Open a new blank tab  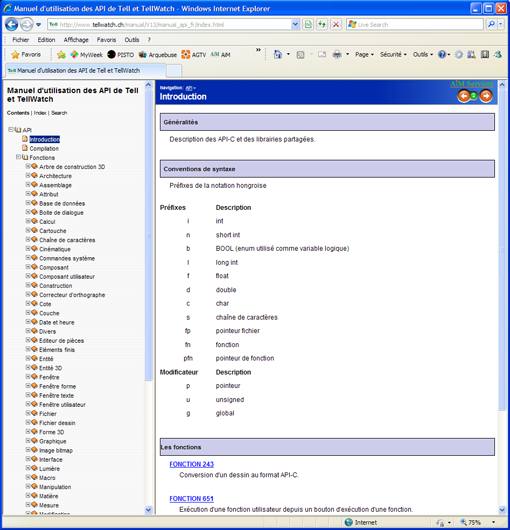[x=174, y=71]
